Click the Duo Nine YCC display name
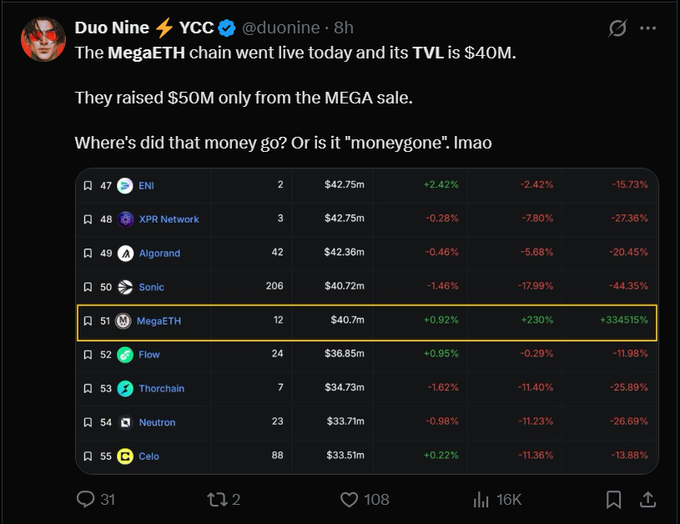Viewport: 680px width, 524px height. pos(144,28)
